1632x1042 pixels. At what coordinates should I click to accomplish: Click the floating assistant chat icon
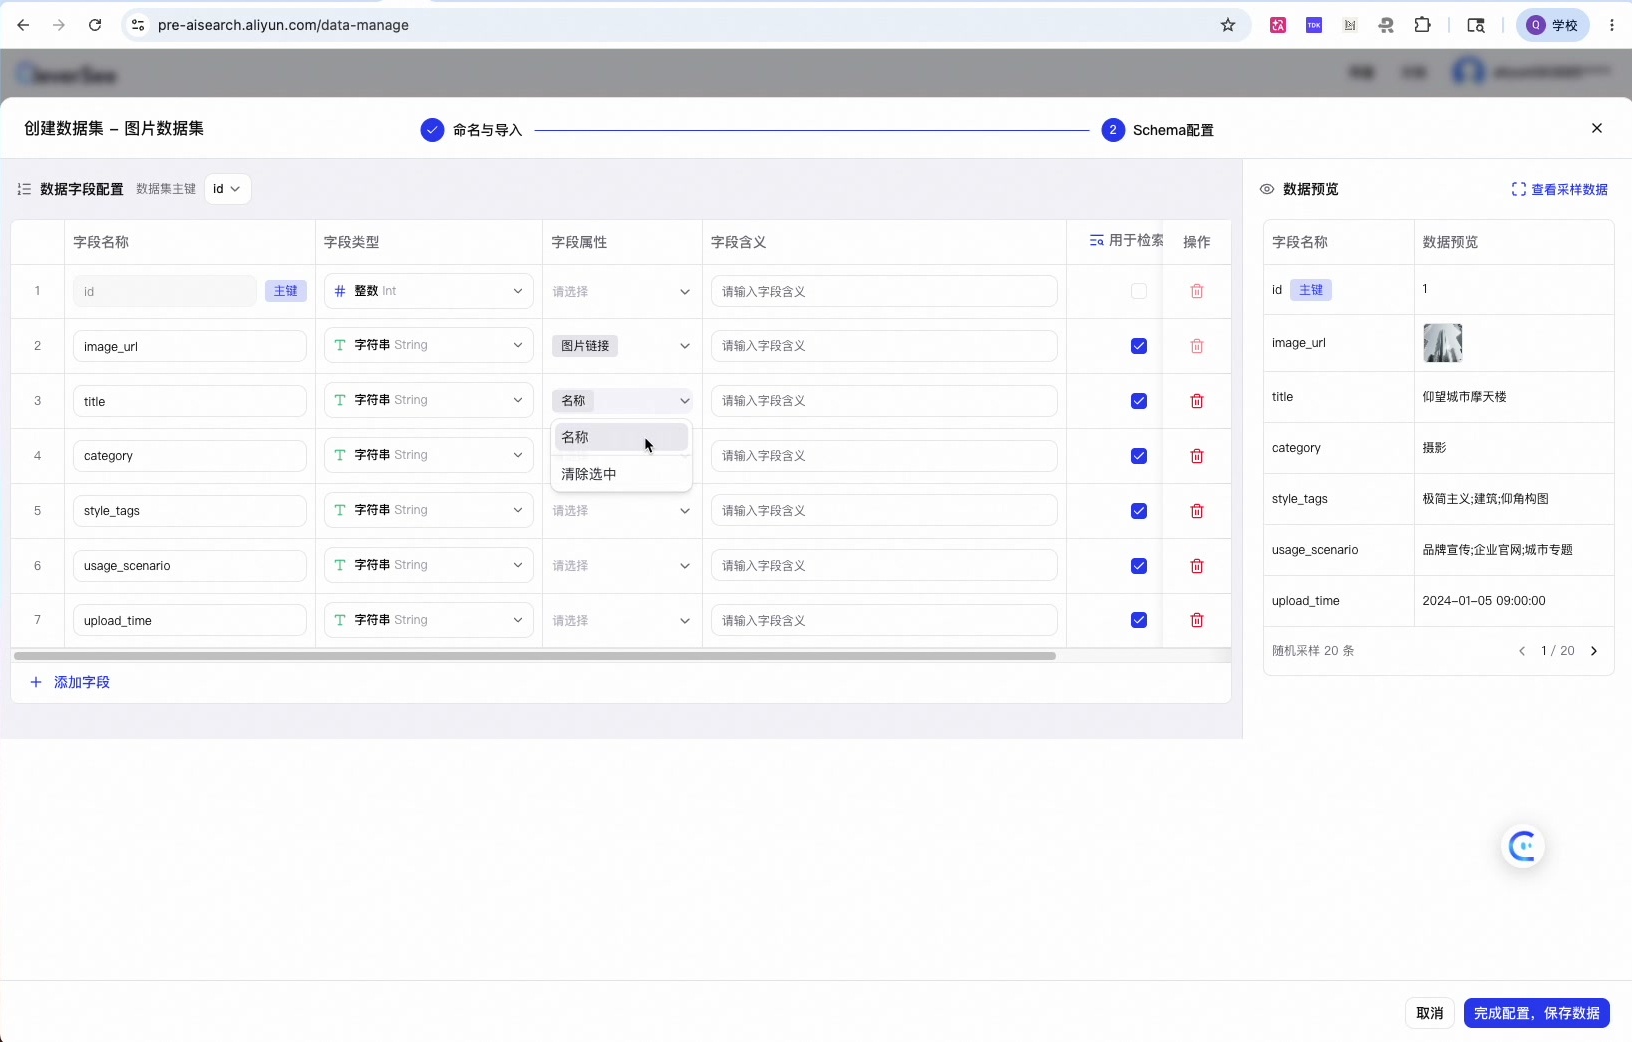coord(1523,847)
